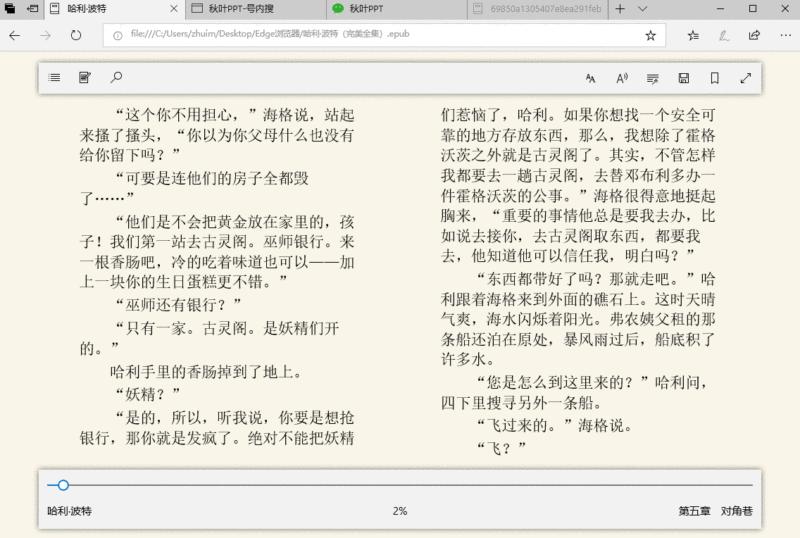Open the table of contents icon
Screen dimensions: 800x538
point(54,78)
